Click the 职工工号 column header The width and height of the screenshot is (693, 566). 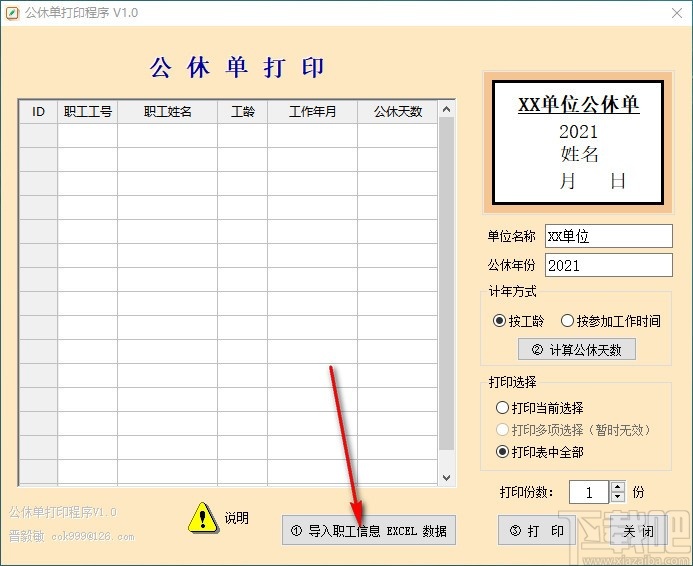point(88,112)
